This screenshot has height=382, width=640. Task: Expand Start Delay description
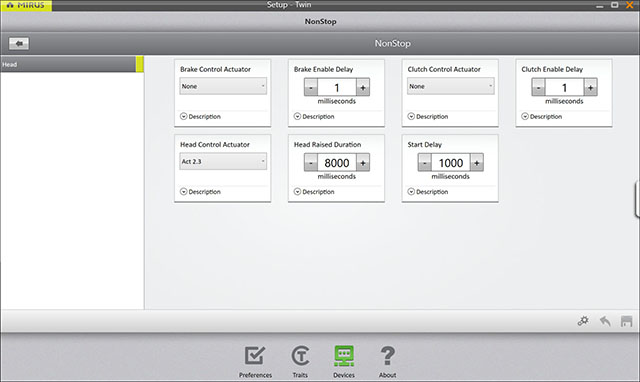(428, 191)
